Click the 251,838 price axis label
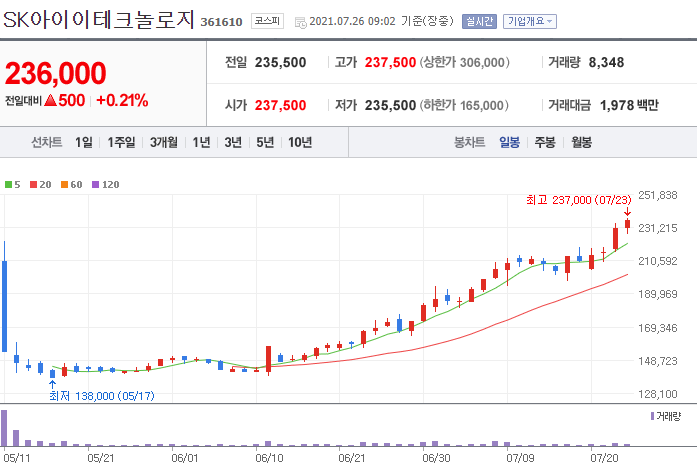The image size is (697, 475). click(x=658, y=195)
